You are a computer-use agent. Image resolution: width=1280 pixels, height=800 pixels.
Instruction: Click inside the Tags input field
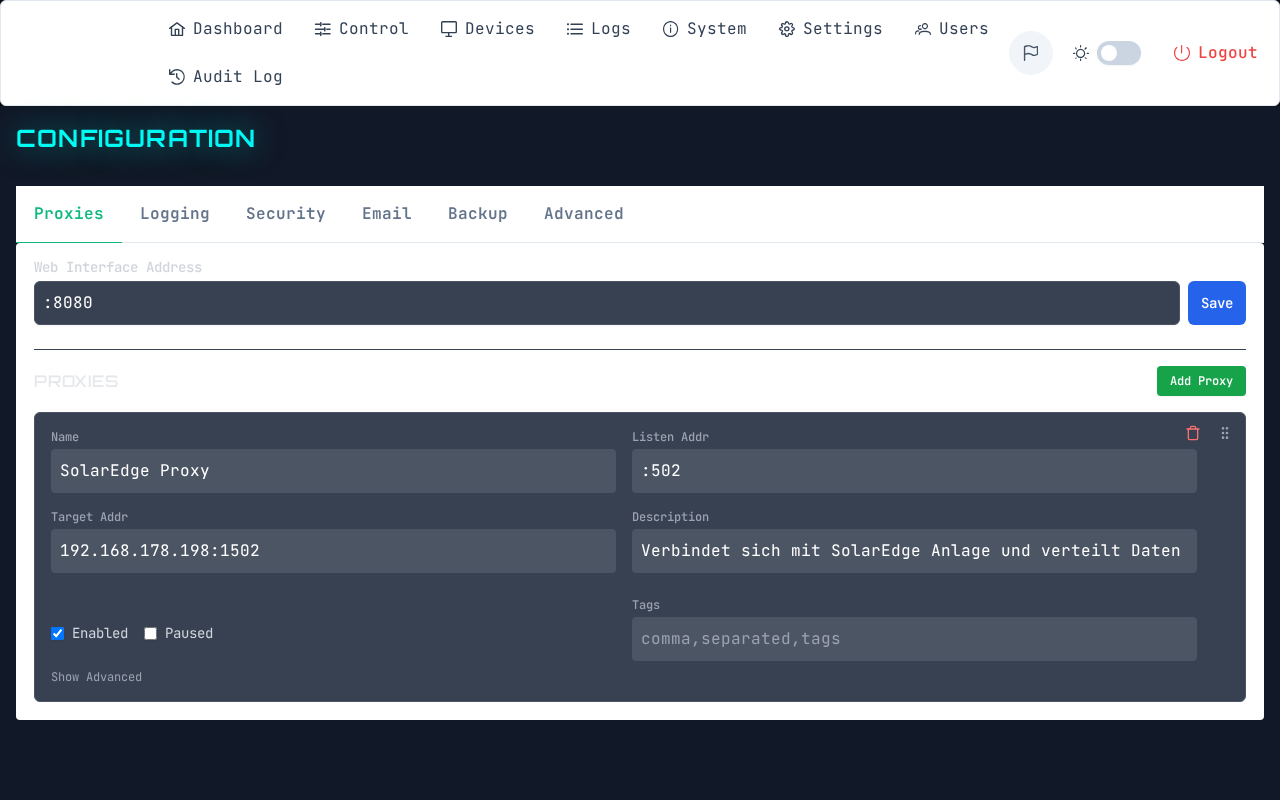pos(913,638)
